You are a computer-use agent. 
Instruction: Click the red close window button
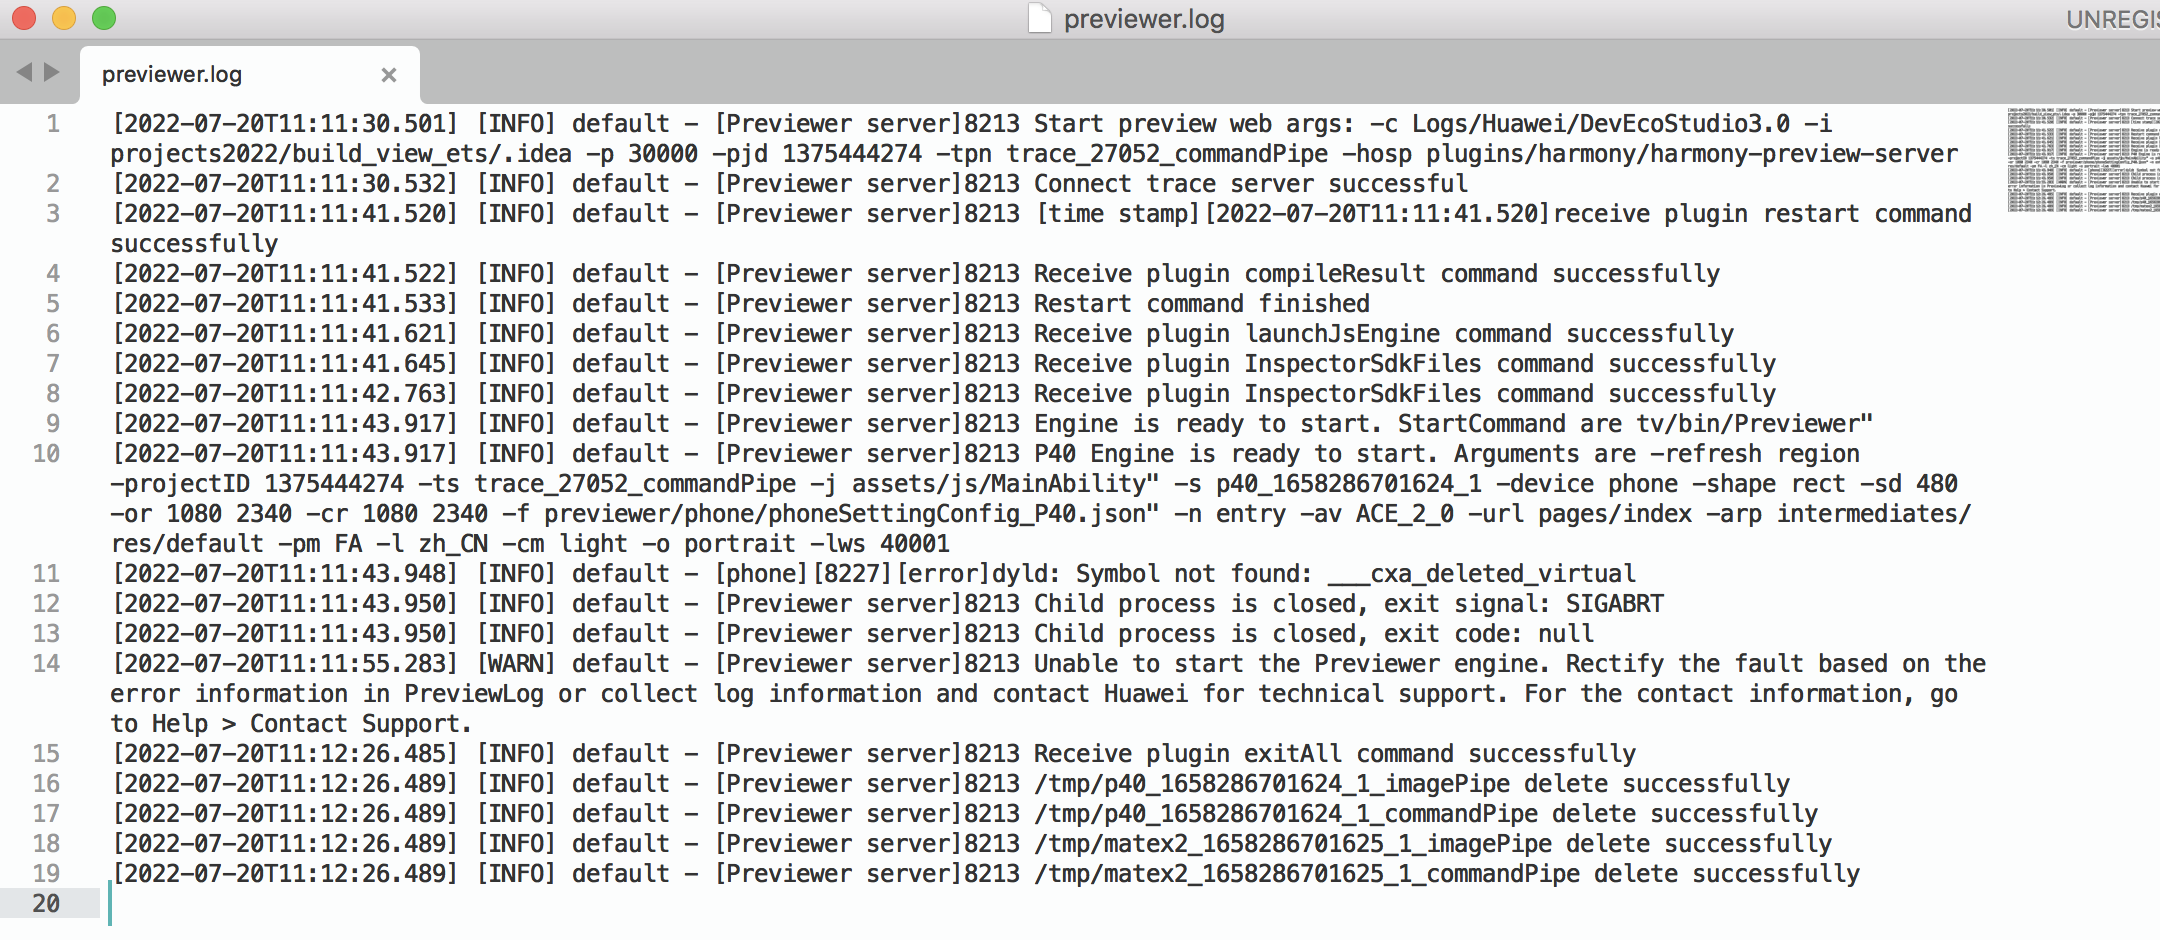[x=24, y=18]
